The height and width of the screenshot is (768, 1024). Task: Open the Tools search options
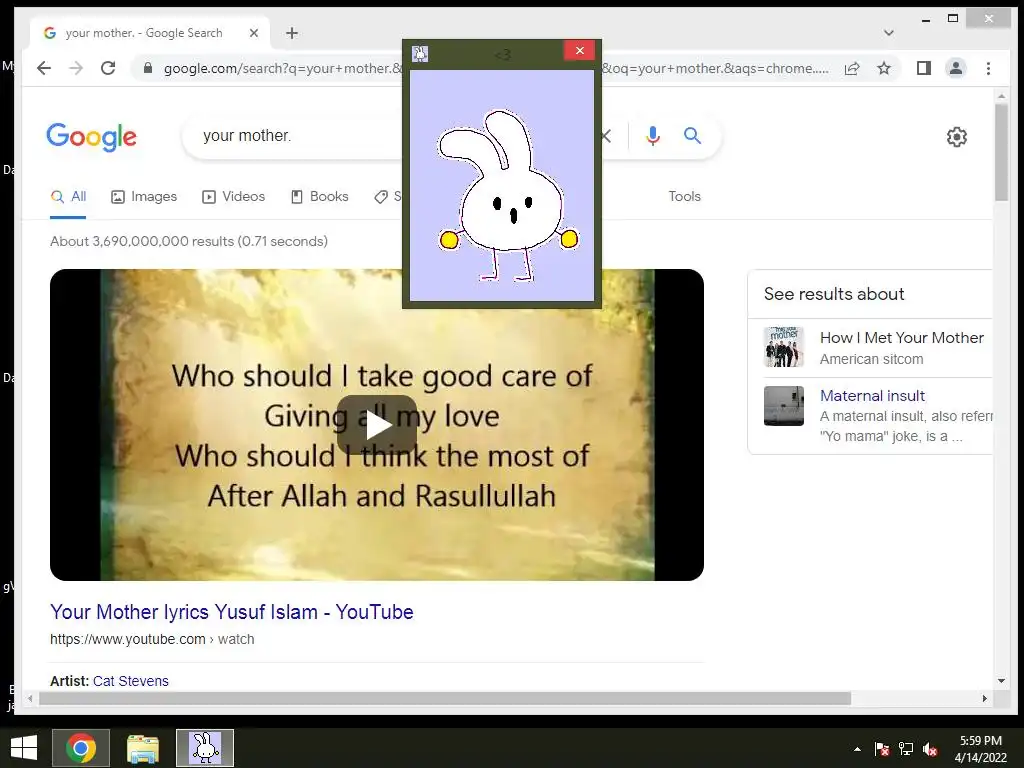pyautogui.click(x=684, y=197)
